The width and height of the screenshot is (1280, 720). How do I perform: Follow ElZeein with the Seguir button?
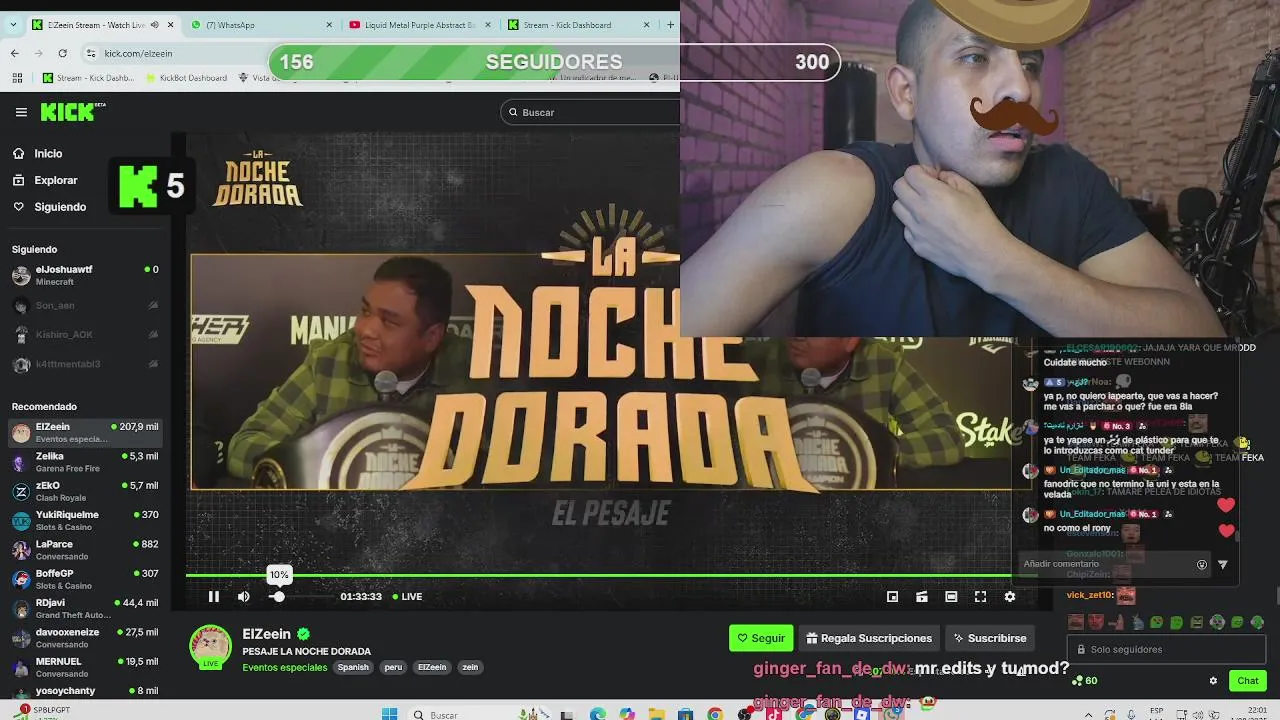pyautogui.click(x=761, y=638)
